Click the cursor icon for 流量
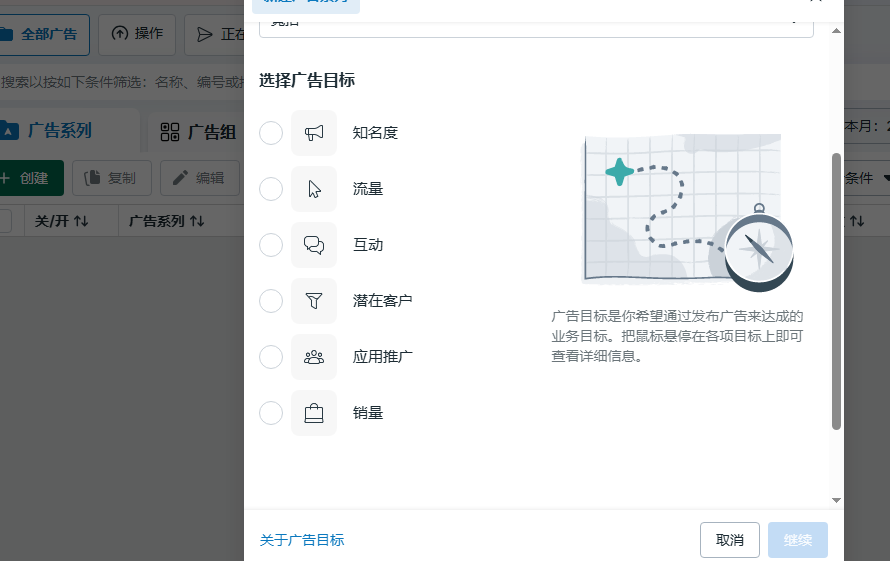 pyautogui.click(x=314, y=189)
